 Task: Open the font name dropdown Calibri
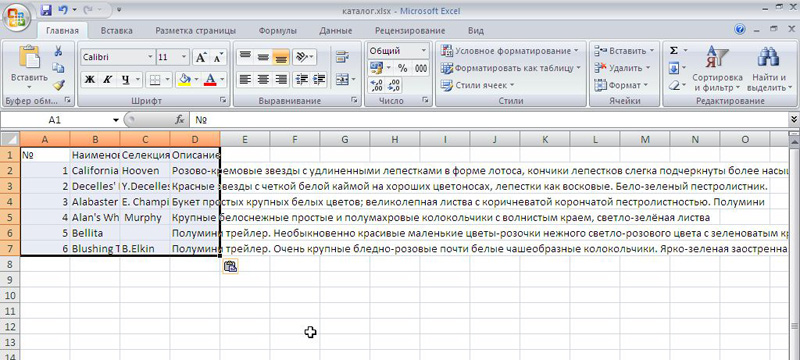150,57
